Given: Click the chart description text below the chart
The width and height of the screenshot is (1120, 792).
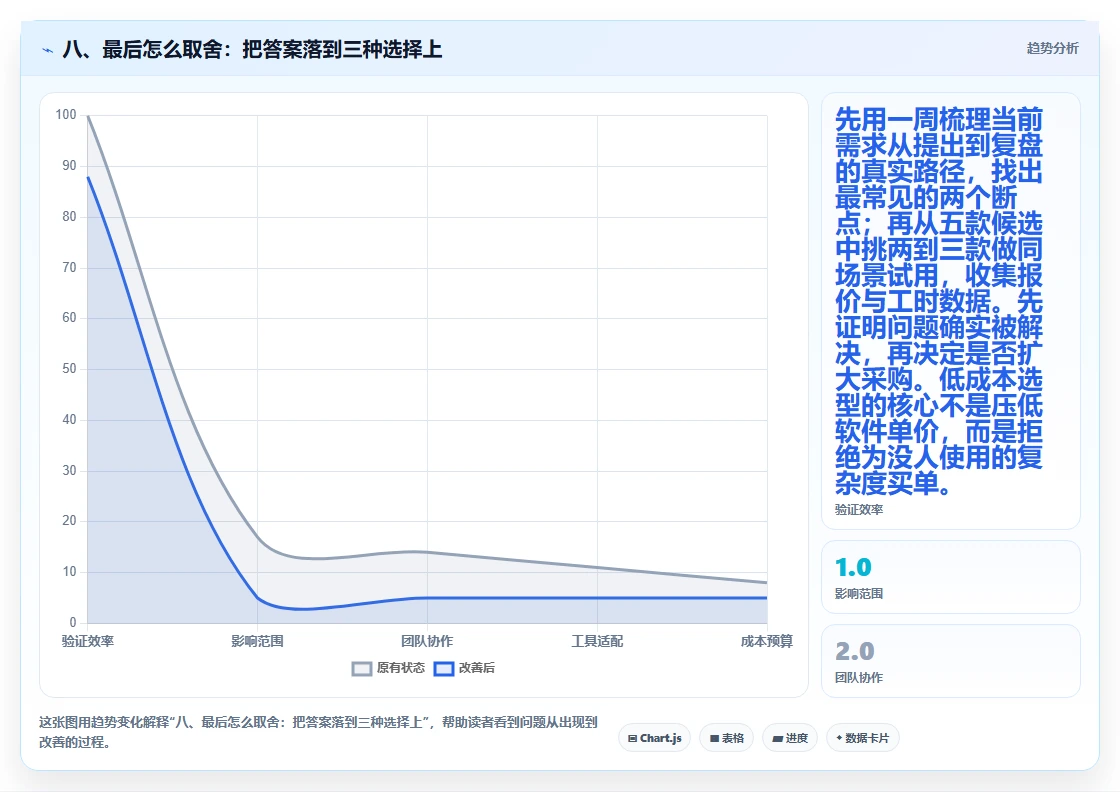Looking at the screenshot, I should [318, 732].
